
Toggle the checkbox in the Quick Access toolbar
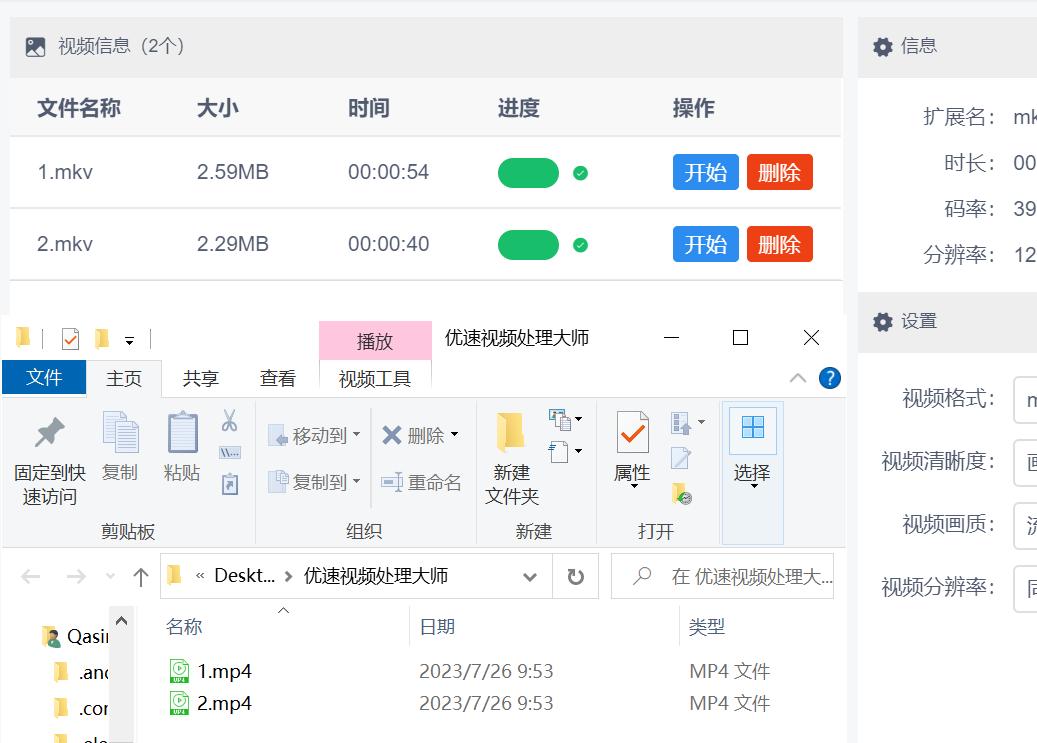coord(69,339)
